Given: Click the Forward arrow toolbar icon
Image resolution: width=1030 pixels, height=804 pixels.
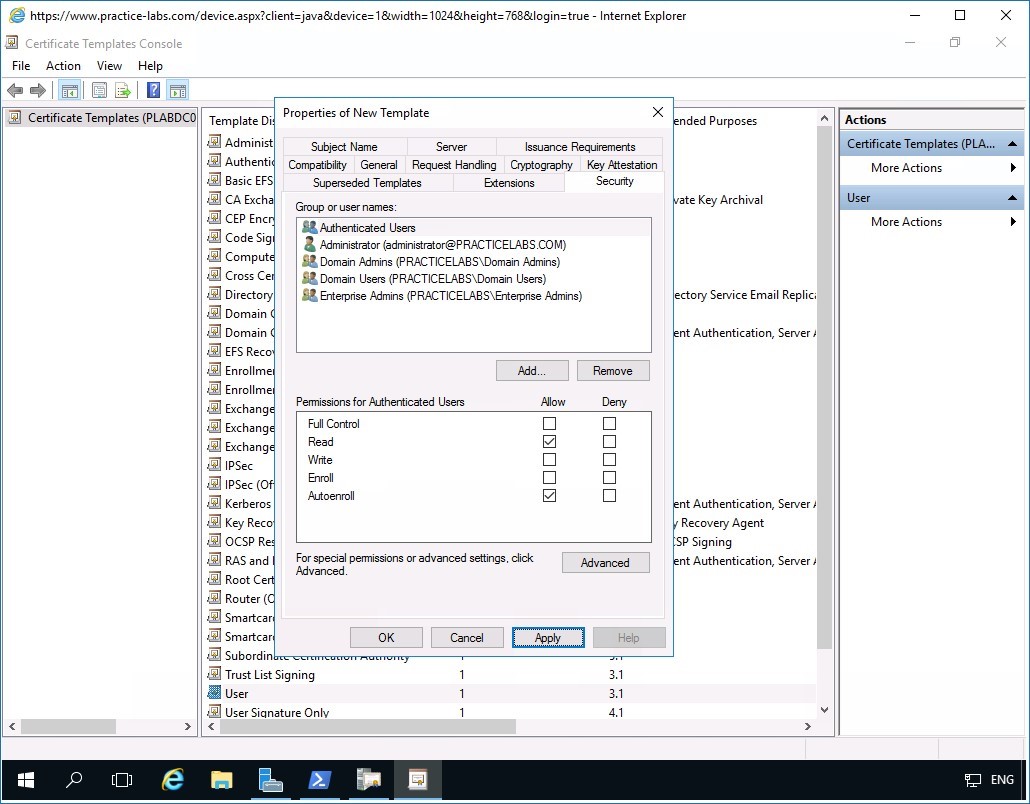Looking at the screenshot, I should click(38, 90).
